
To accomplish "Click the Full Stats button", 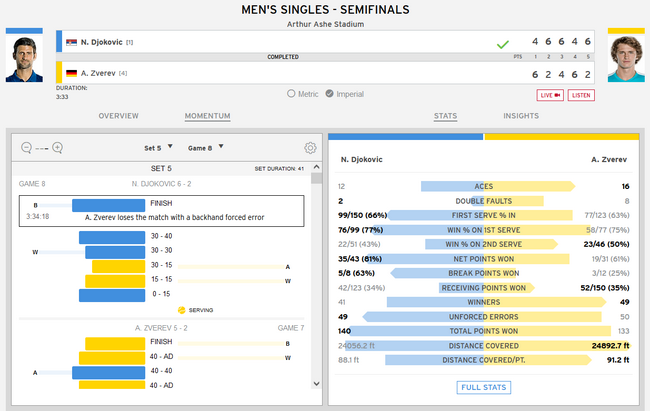I will 484,387.
